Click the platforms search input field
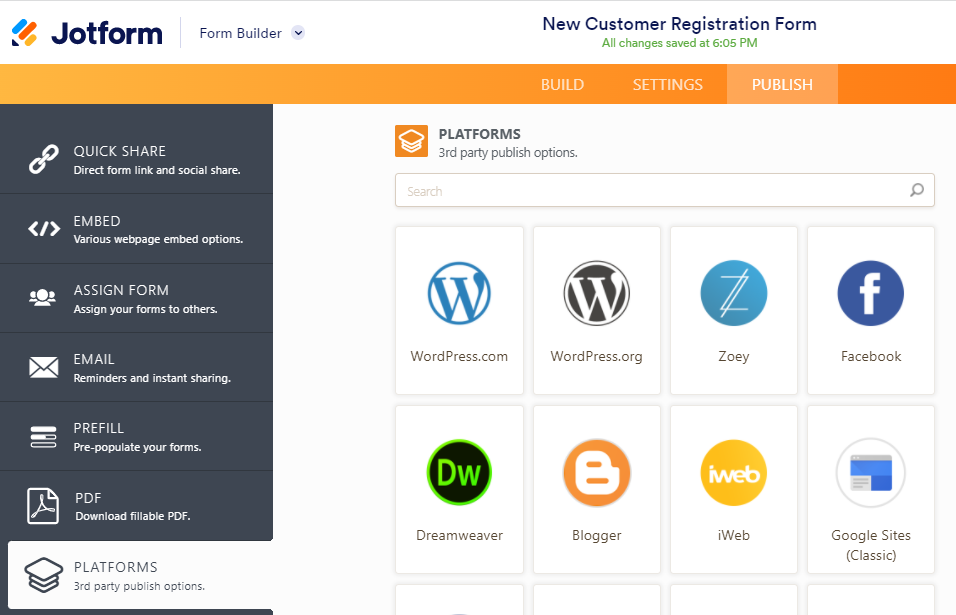 pyautogui.click(x=665, y=191)
